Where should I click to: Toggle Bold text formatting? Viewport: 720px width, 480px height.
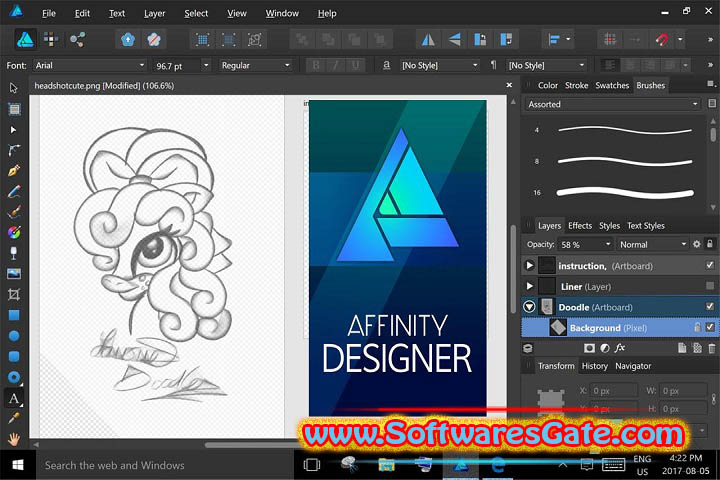point(316,65)
